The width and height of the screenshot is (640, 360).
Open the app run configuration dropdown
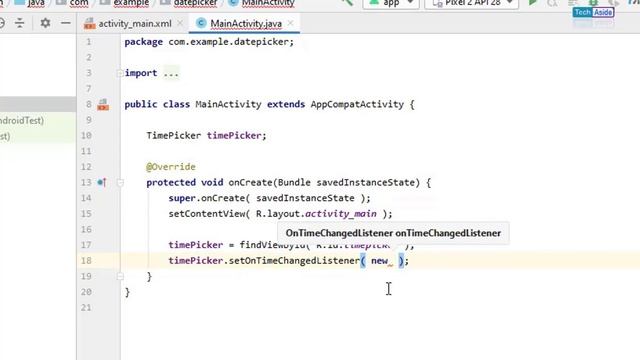point(391,3)
